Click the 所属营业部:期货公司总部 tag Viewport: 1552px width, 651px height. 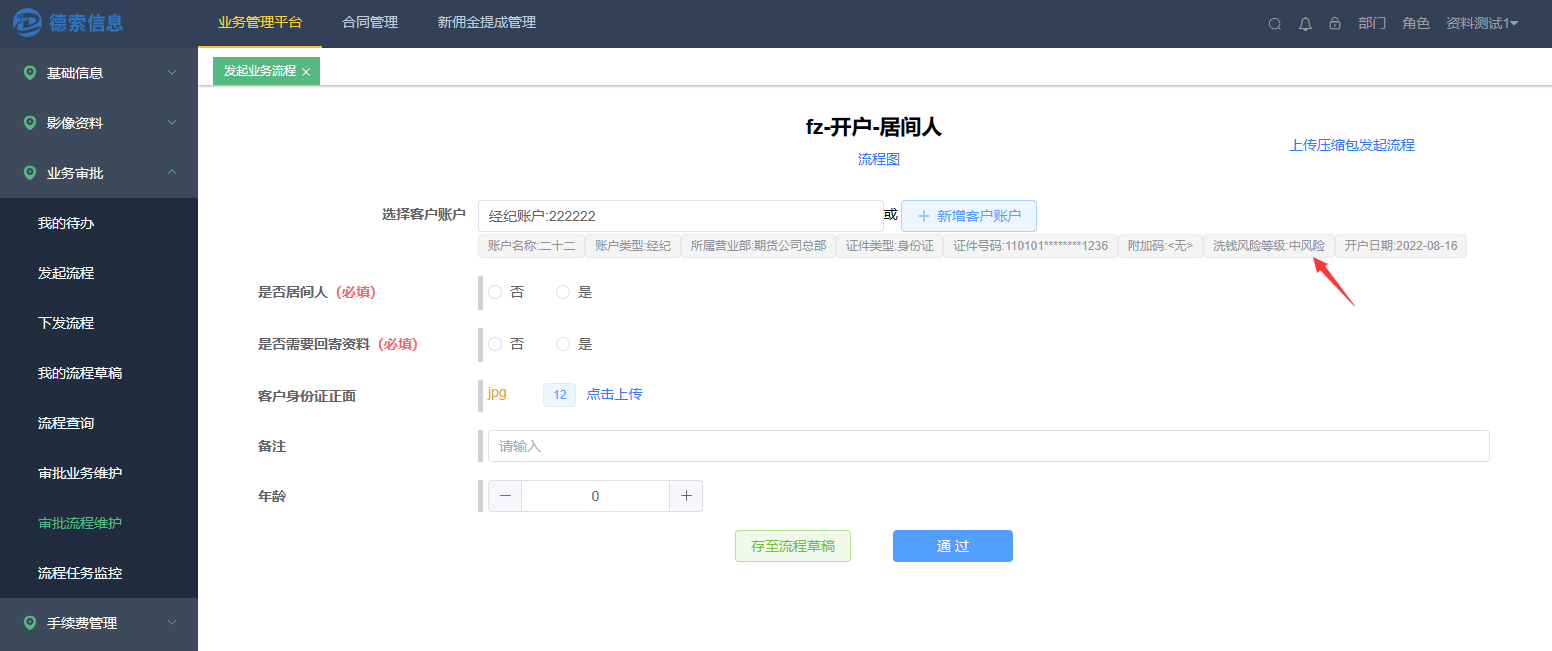758,246
